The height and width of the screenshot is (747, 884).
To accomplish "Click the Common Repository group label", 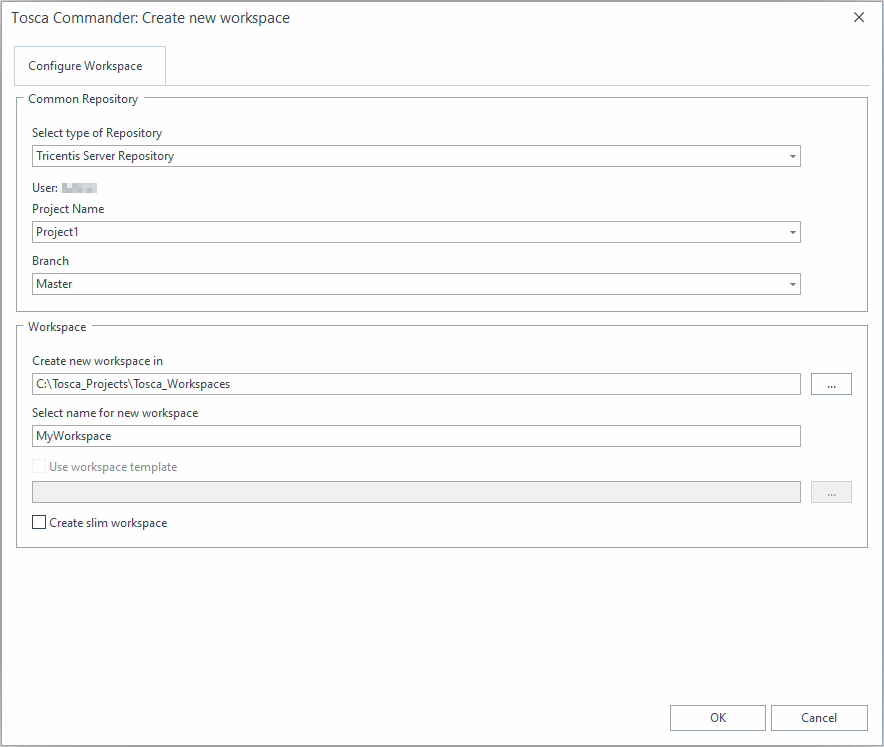I will pos(83,99).
